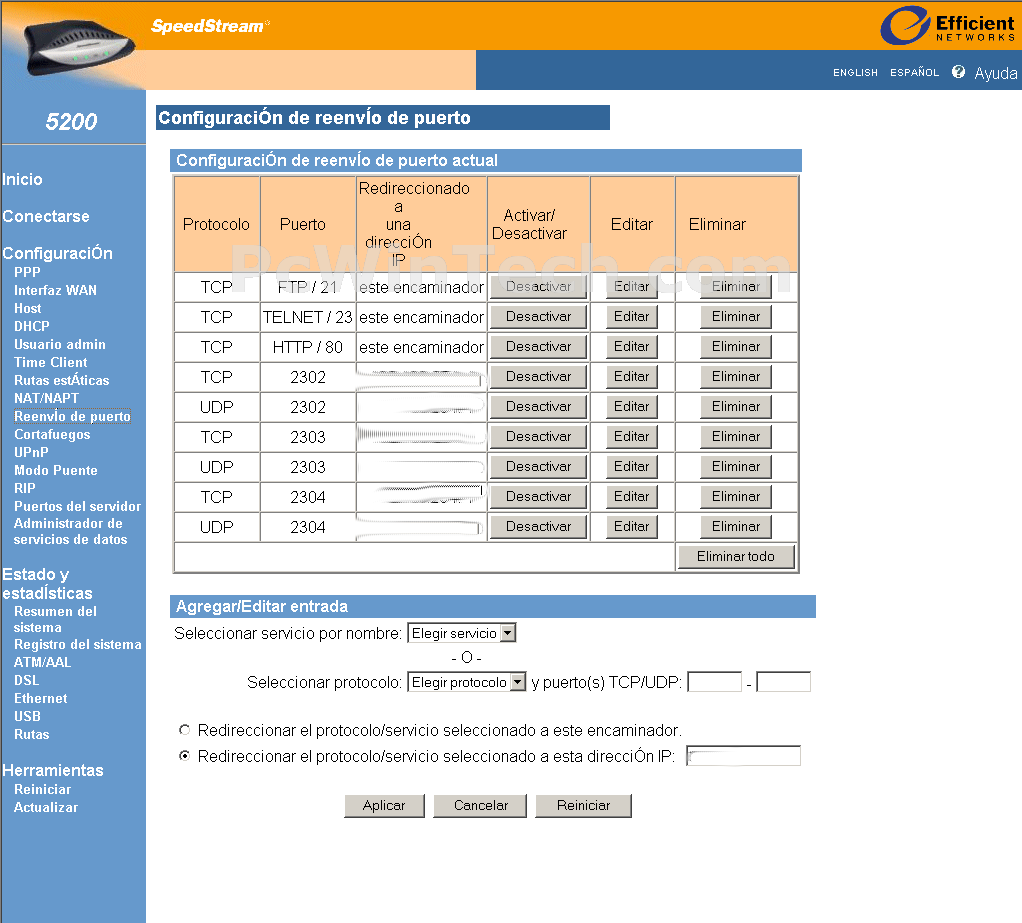Viewport: 1022px width, 923px height.
Task: Open USB statistics
Action: pos(27,716)
